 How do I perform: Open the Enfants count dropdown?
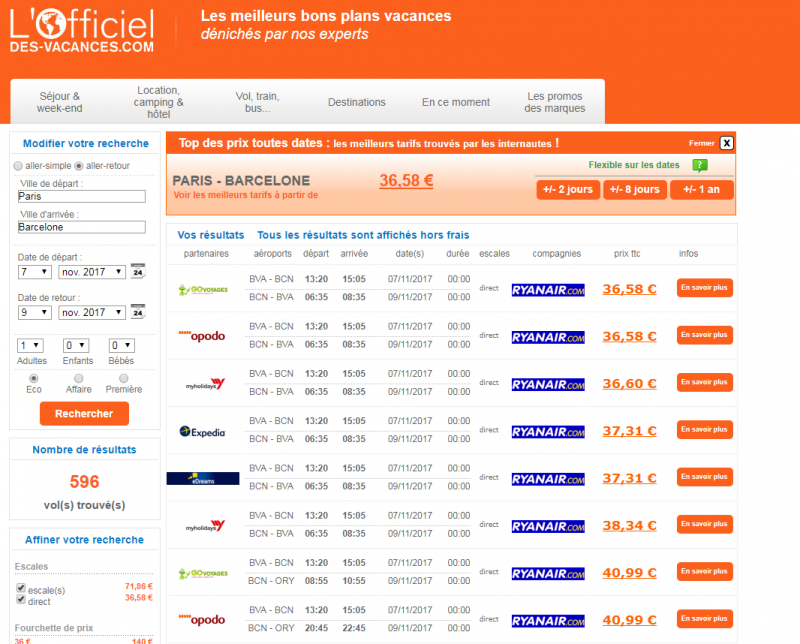76,345
